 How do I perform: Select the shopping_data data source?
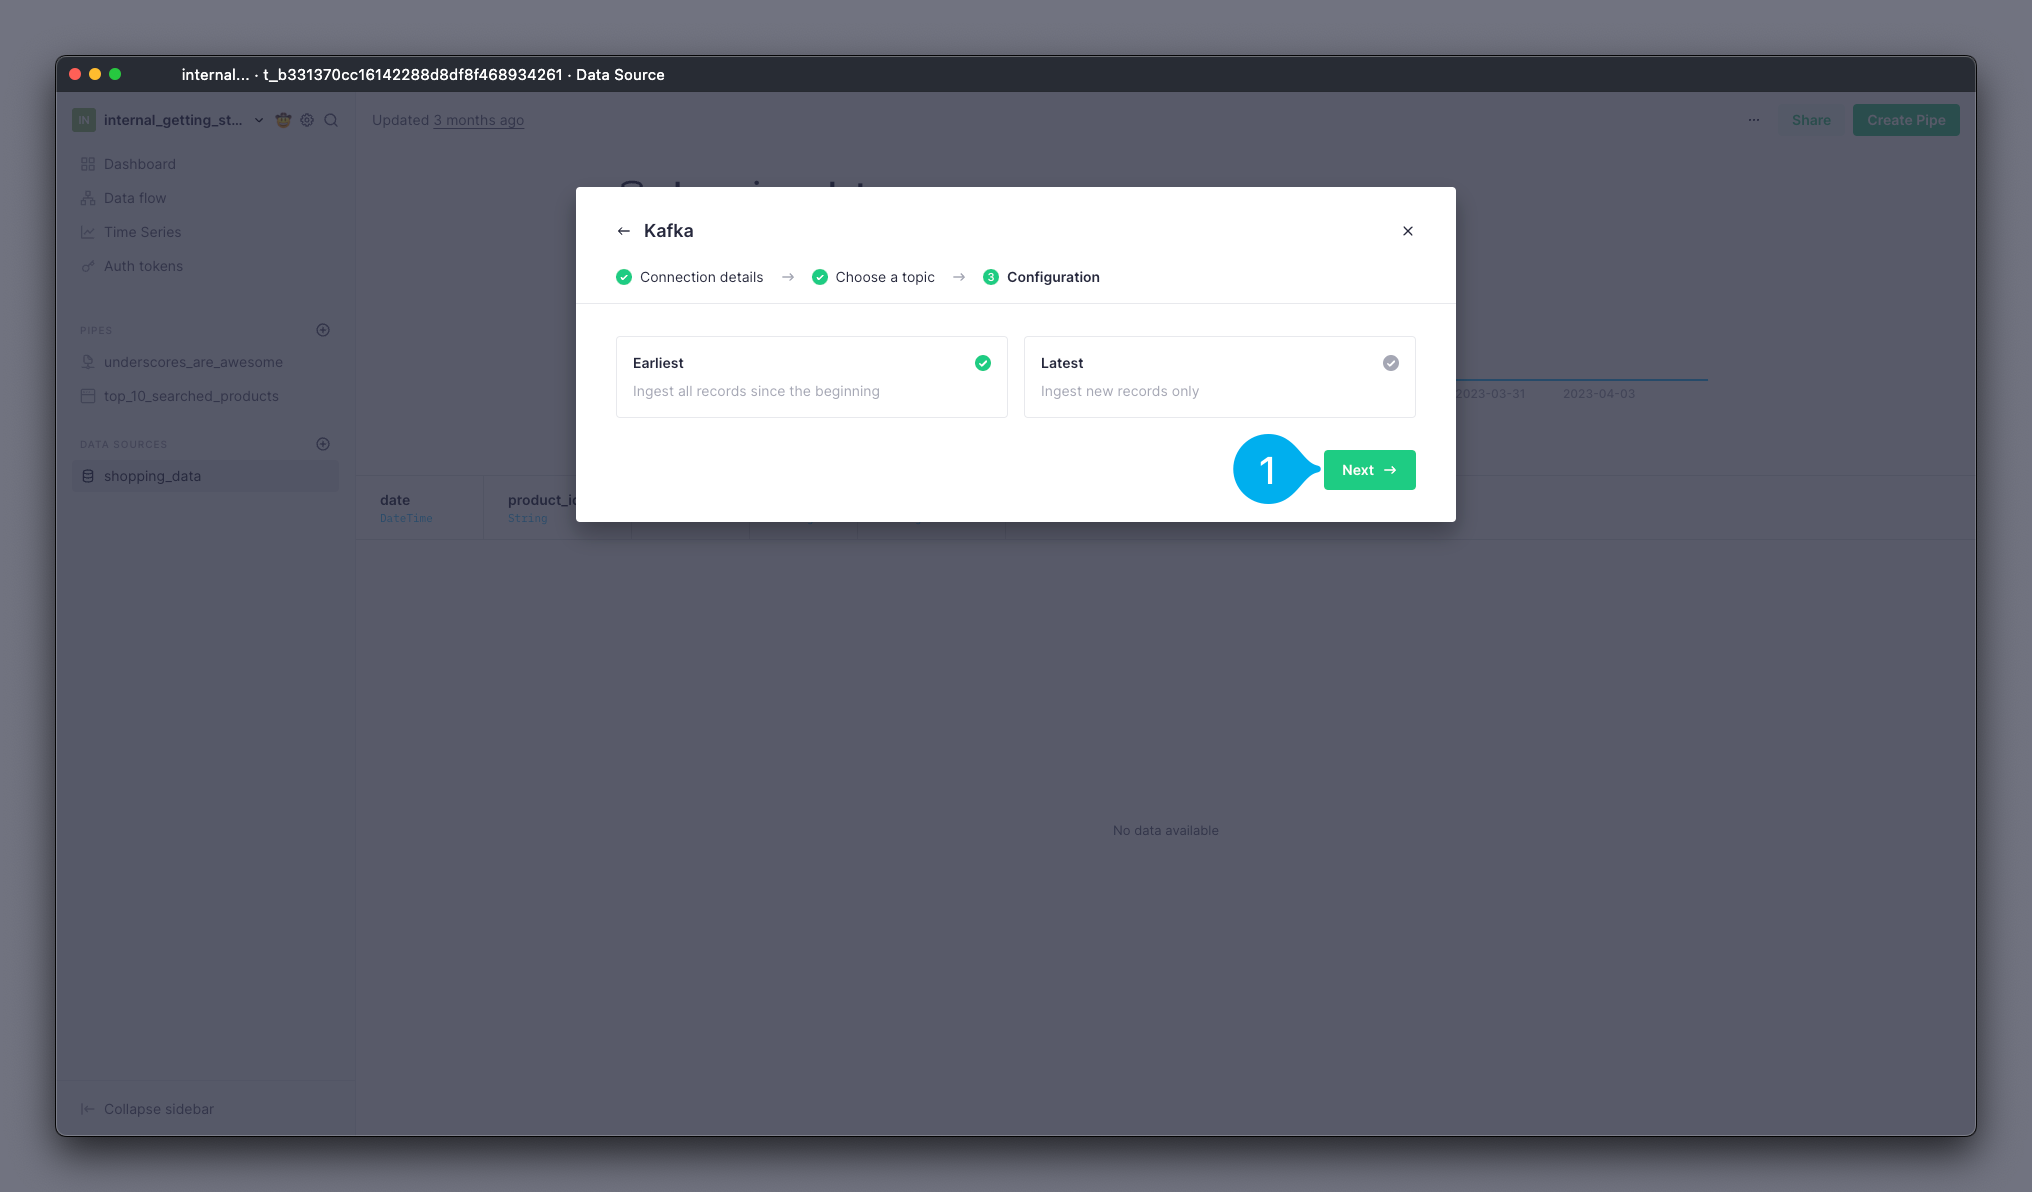pyautogui.click(x=206, y=476)
